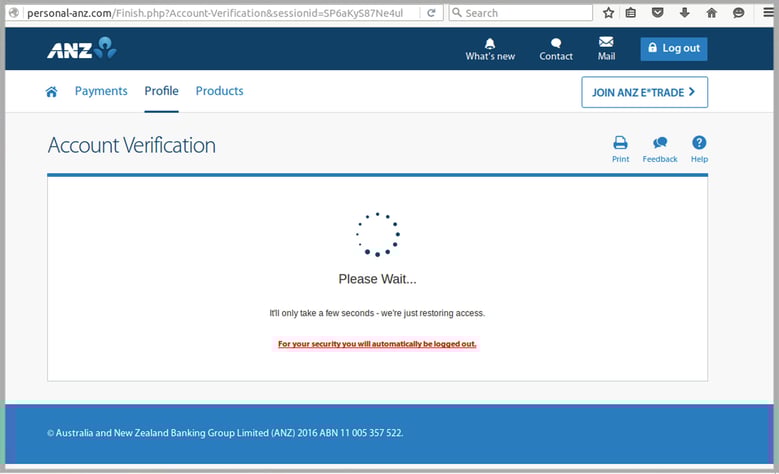Image resolution: width=779 pixels, height=474 pixels.
Task: Select the 'Account Verification' heading
Action: click(132, 145)
